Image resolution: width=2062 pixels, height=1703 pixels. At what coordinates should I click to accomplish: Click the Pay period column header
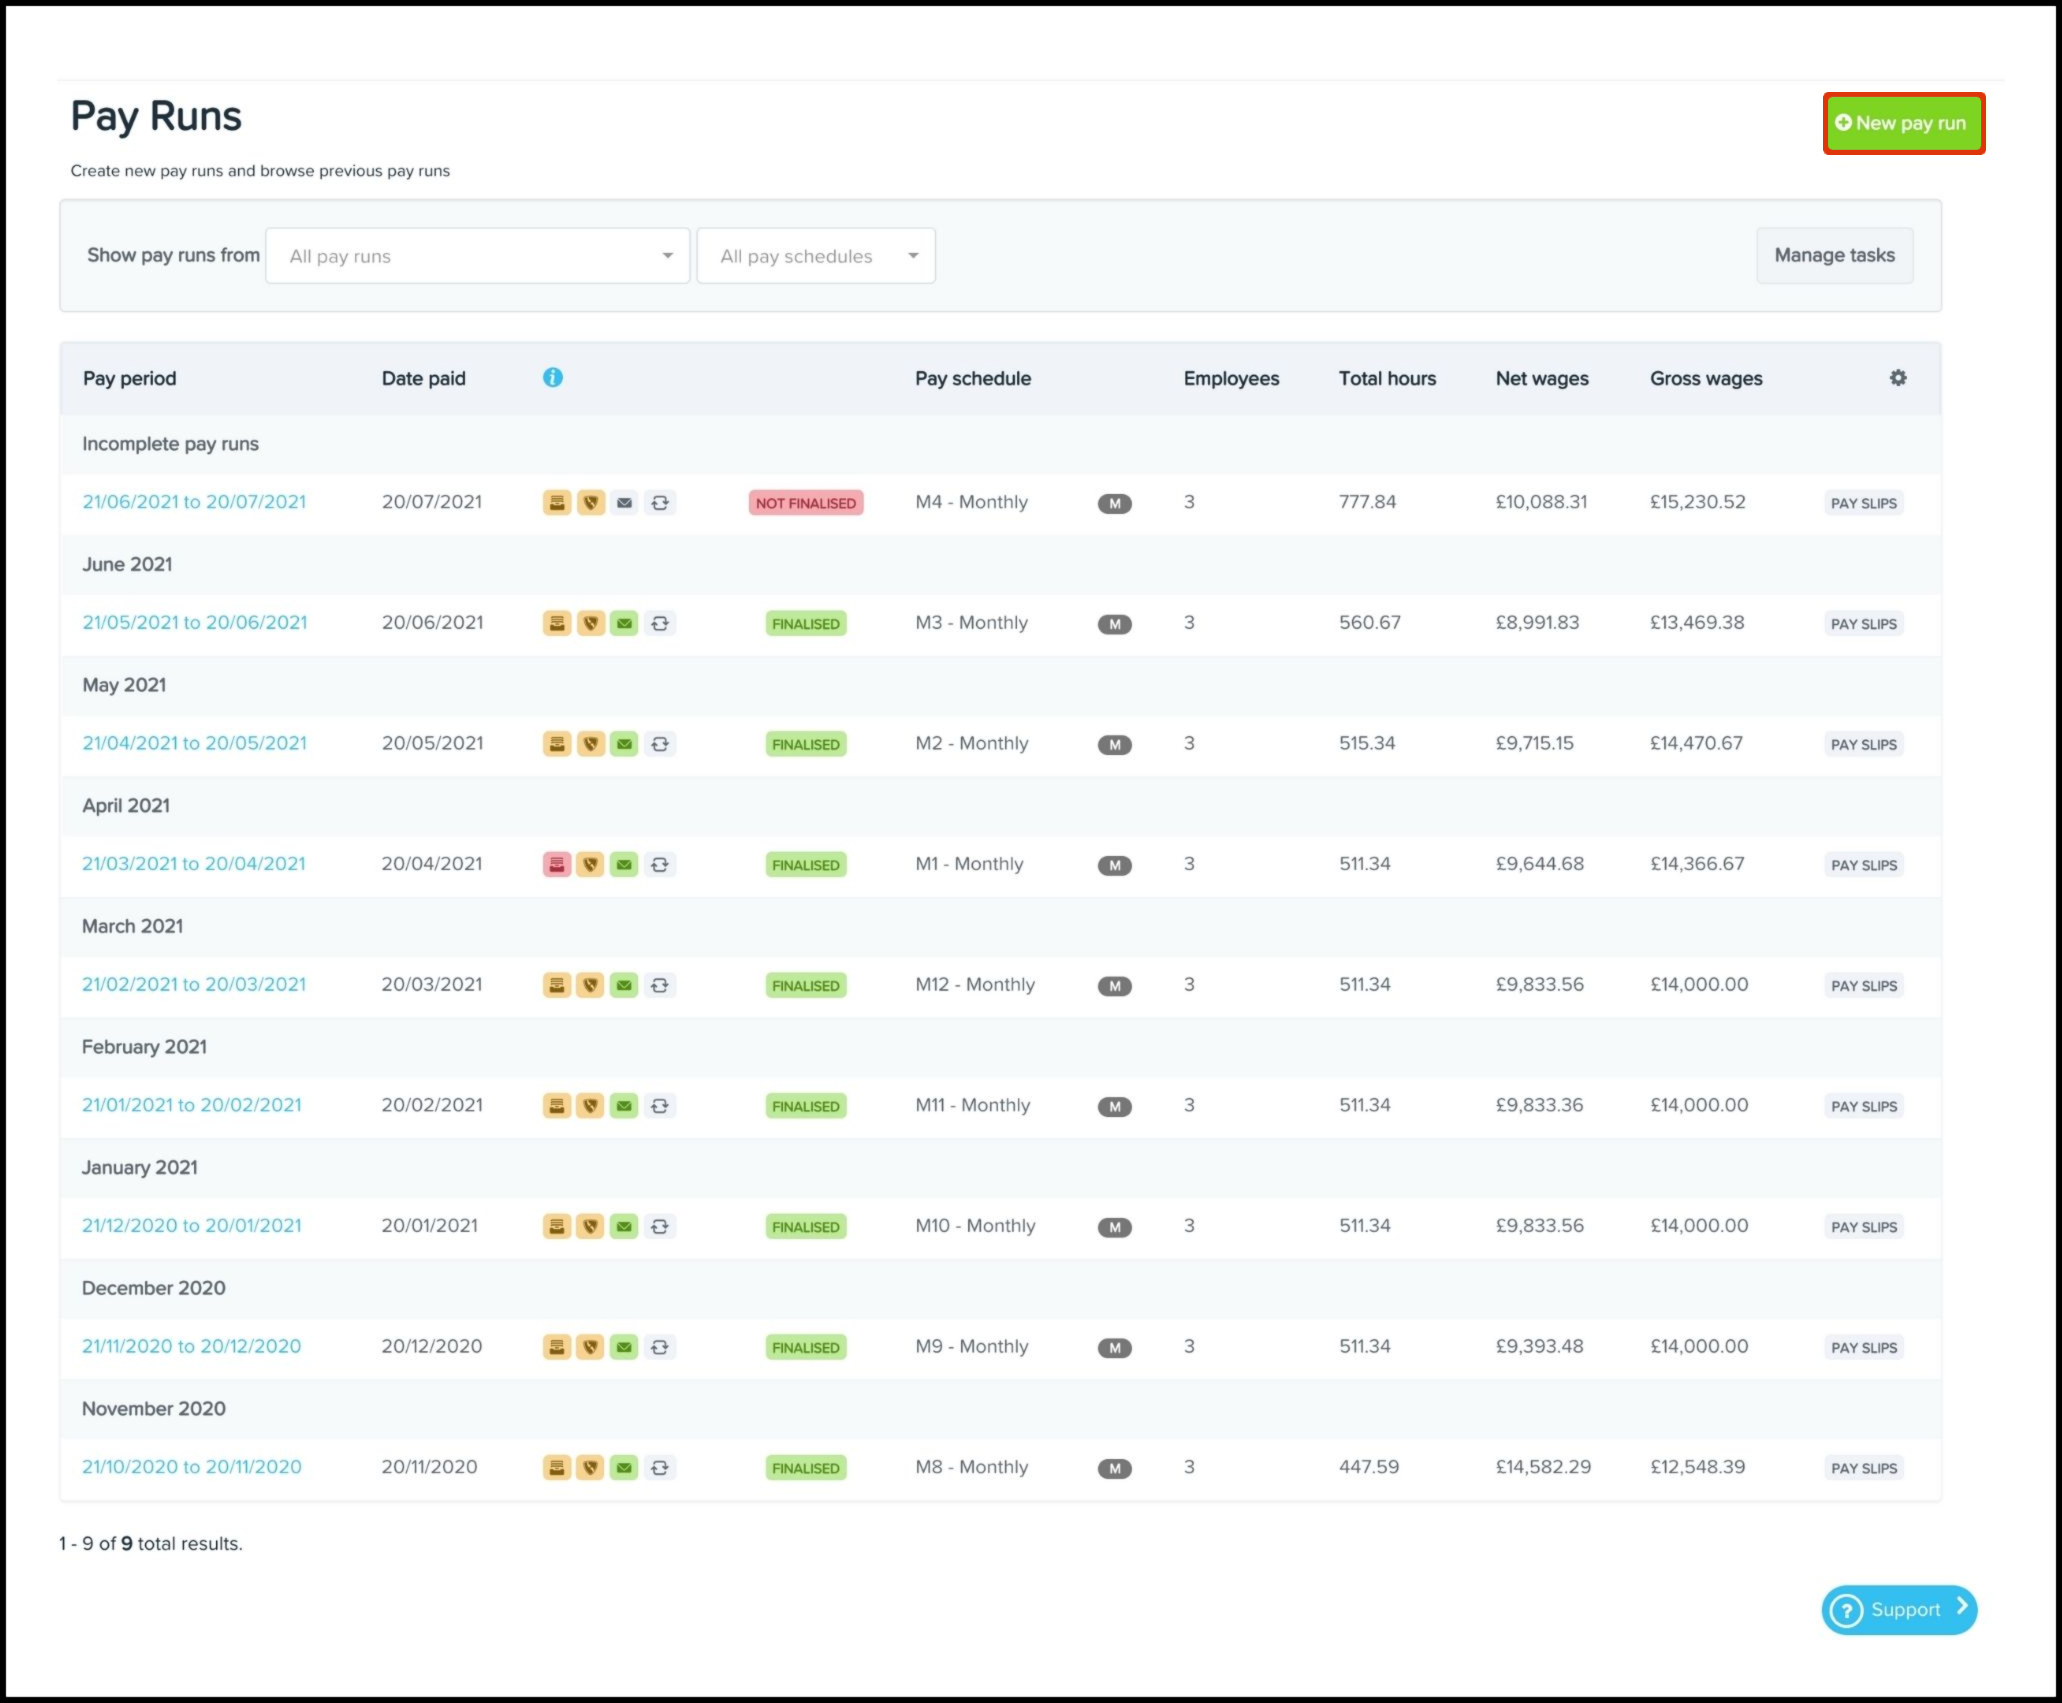tap(129, 379)
